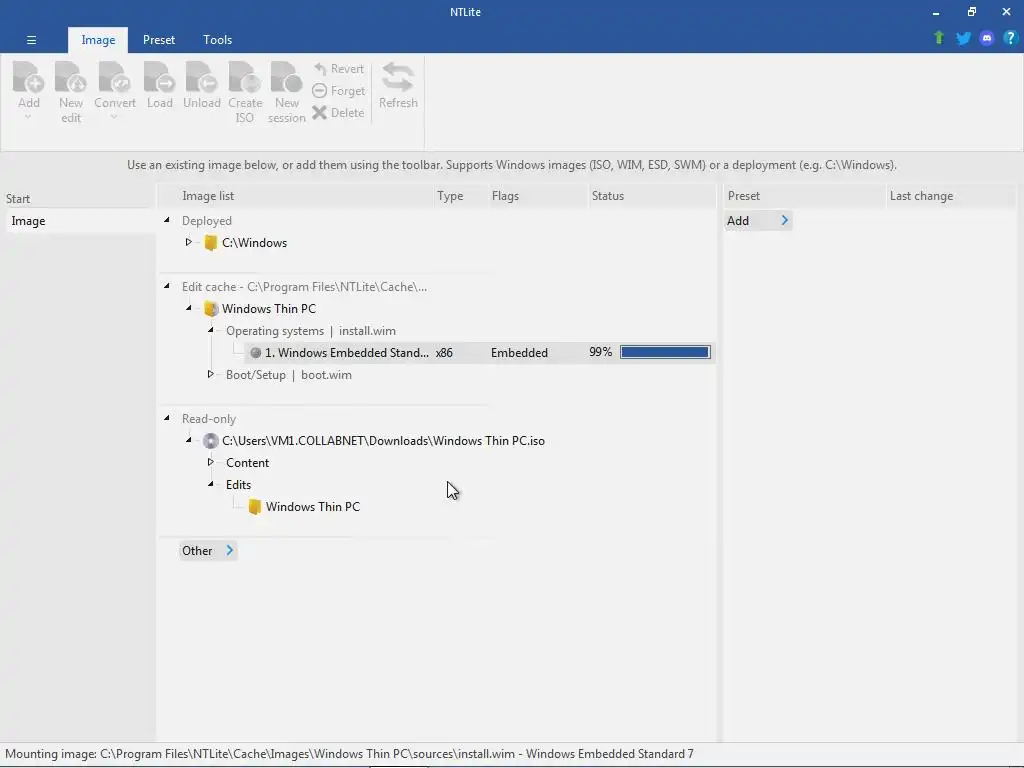Click the Forget toolbar item
The height and width of the screenshot is (768, 1024).
click(x=338, y=91)
